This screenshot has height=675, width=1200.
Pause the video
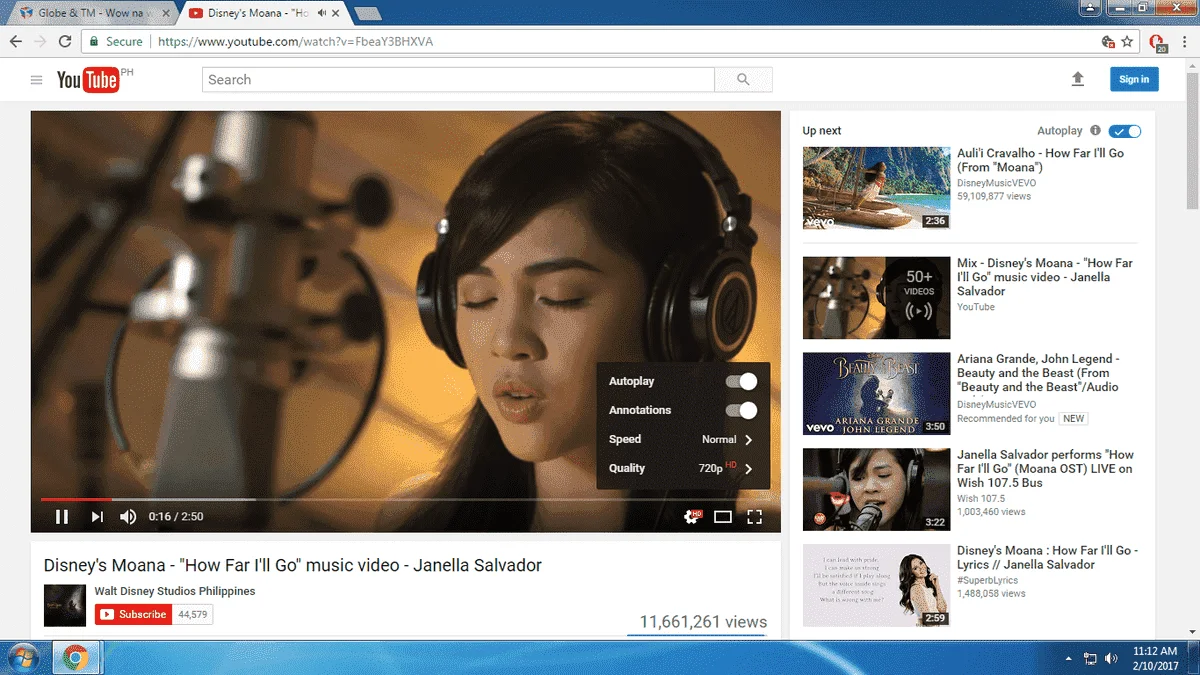click(x=62, y=517)
